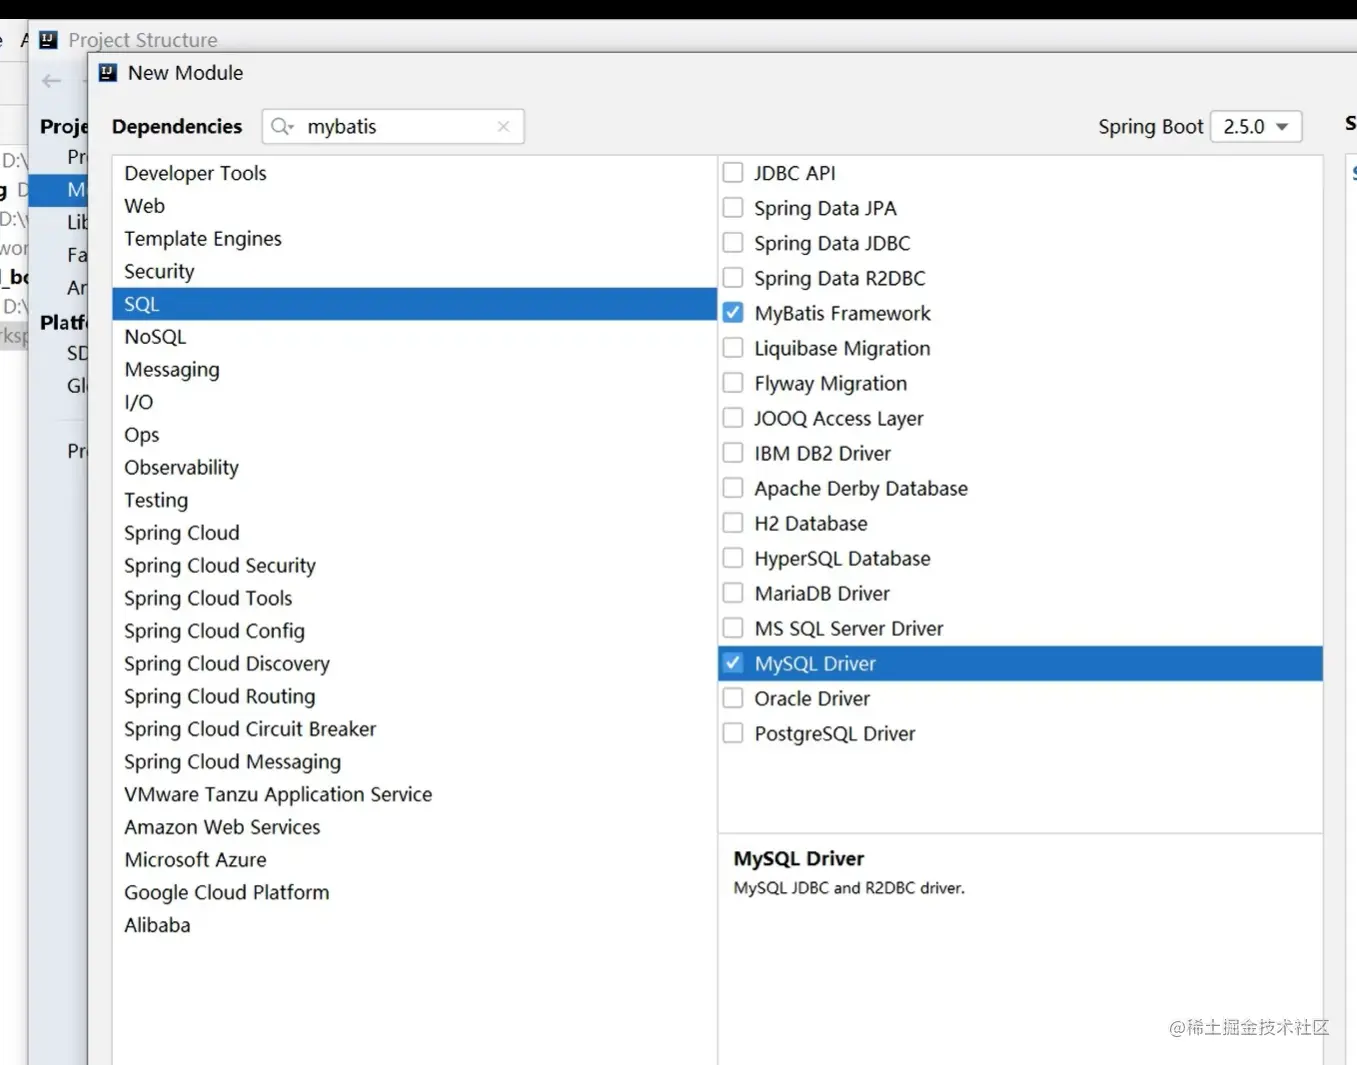The image size is (1357, 1065).
Task: Select the Testing category
Action: (415, 500)
